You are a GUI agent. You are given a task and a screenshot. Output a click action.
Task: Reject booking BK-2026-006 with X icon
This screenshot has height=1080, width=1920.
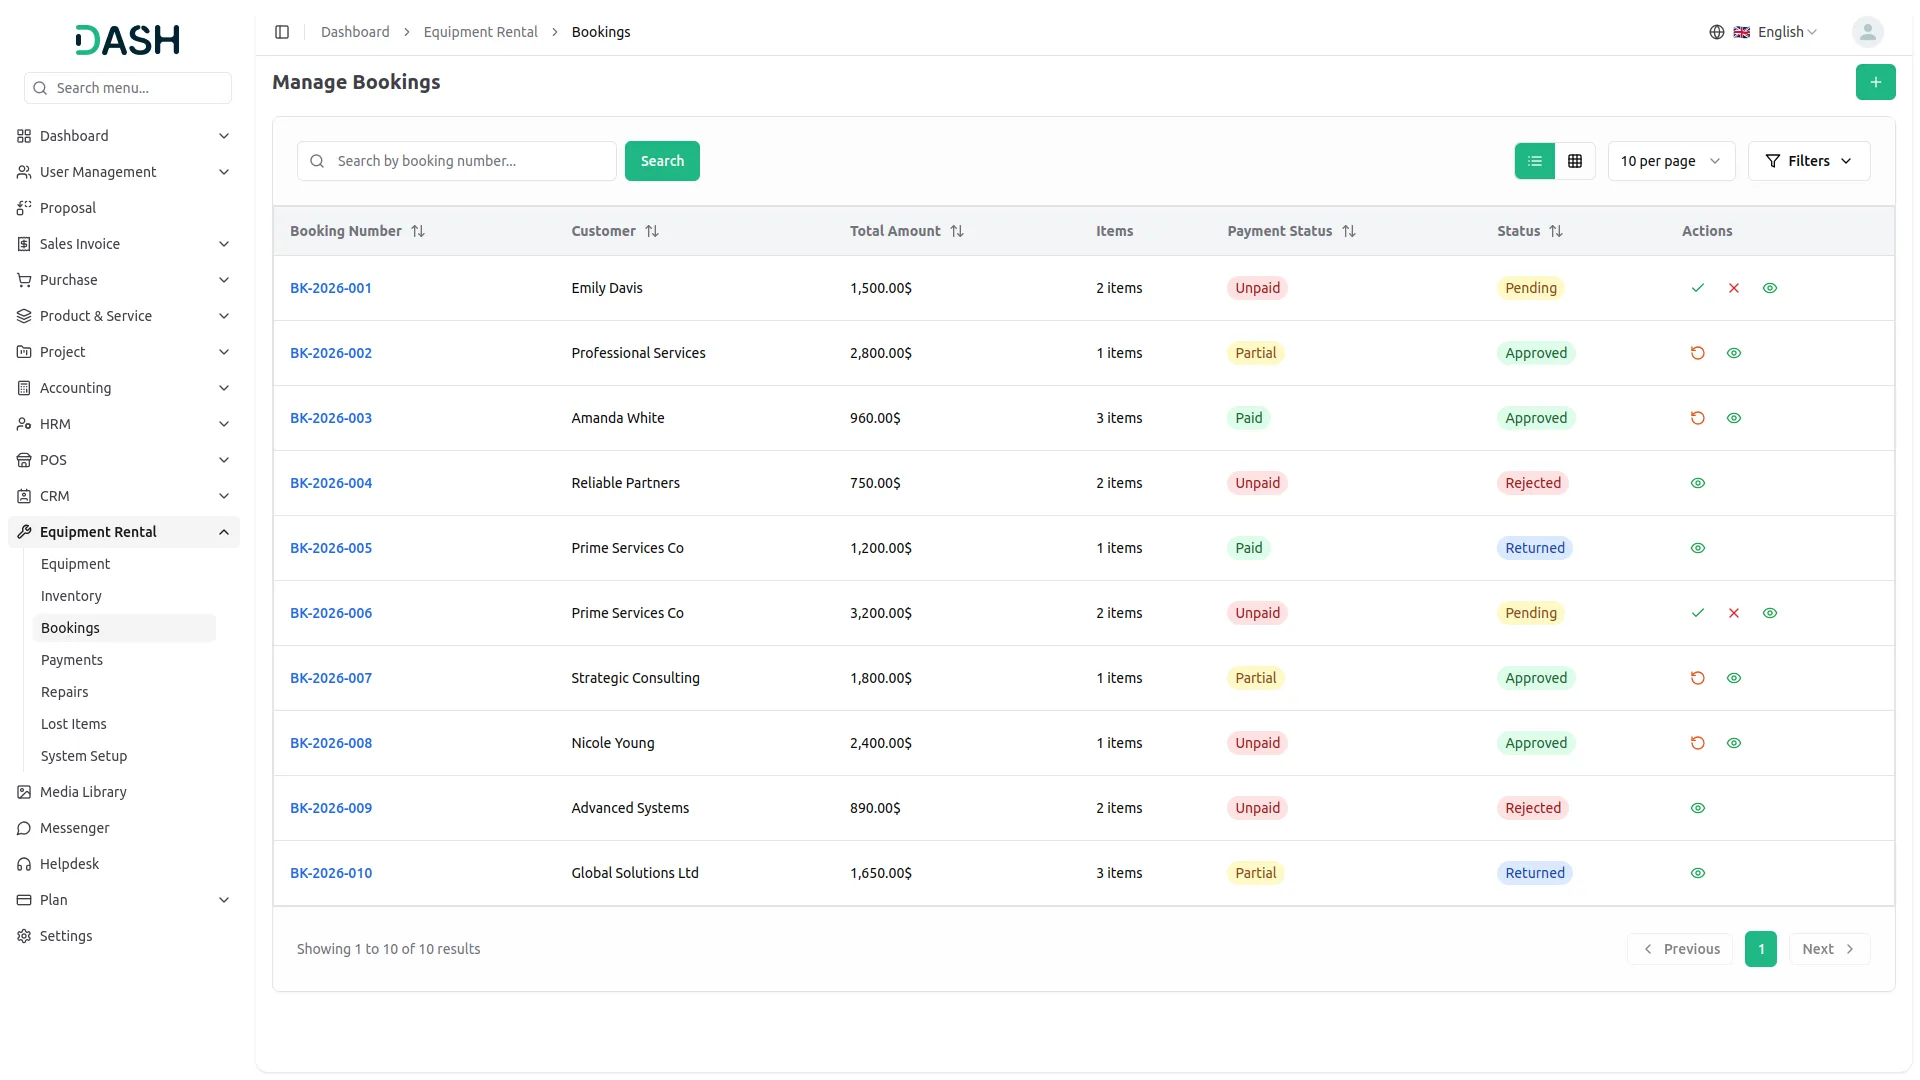(x=1733, y=613)
